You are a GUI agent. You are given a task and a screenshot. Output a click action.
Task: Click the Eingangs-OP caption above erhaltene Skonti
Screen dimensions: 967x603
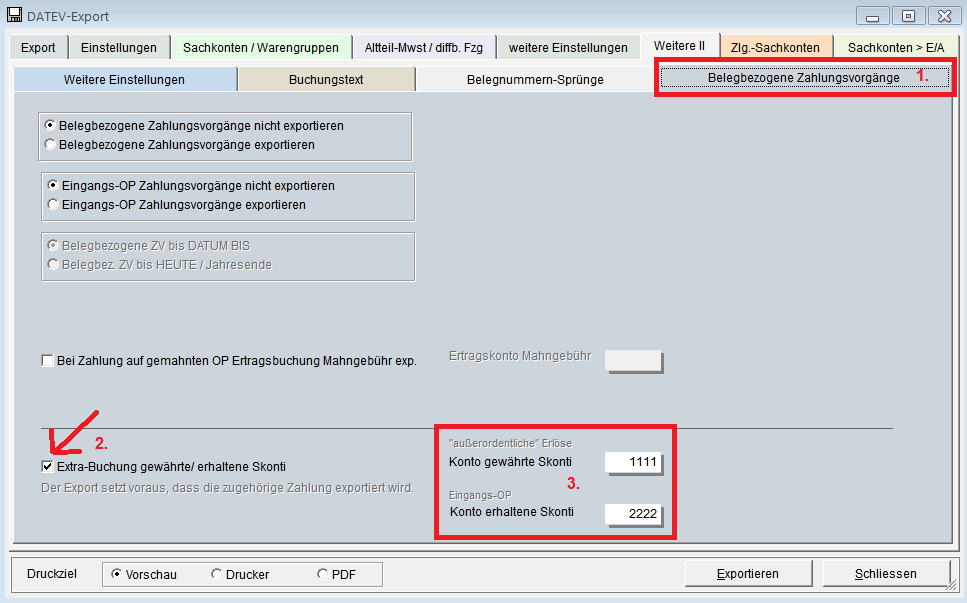480,495
